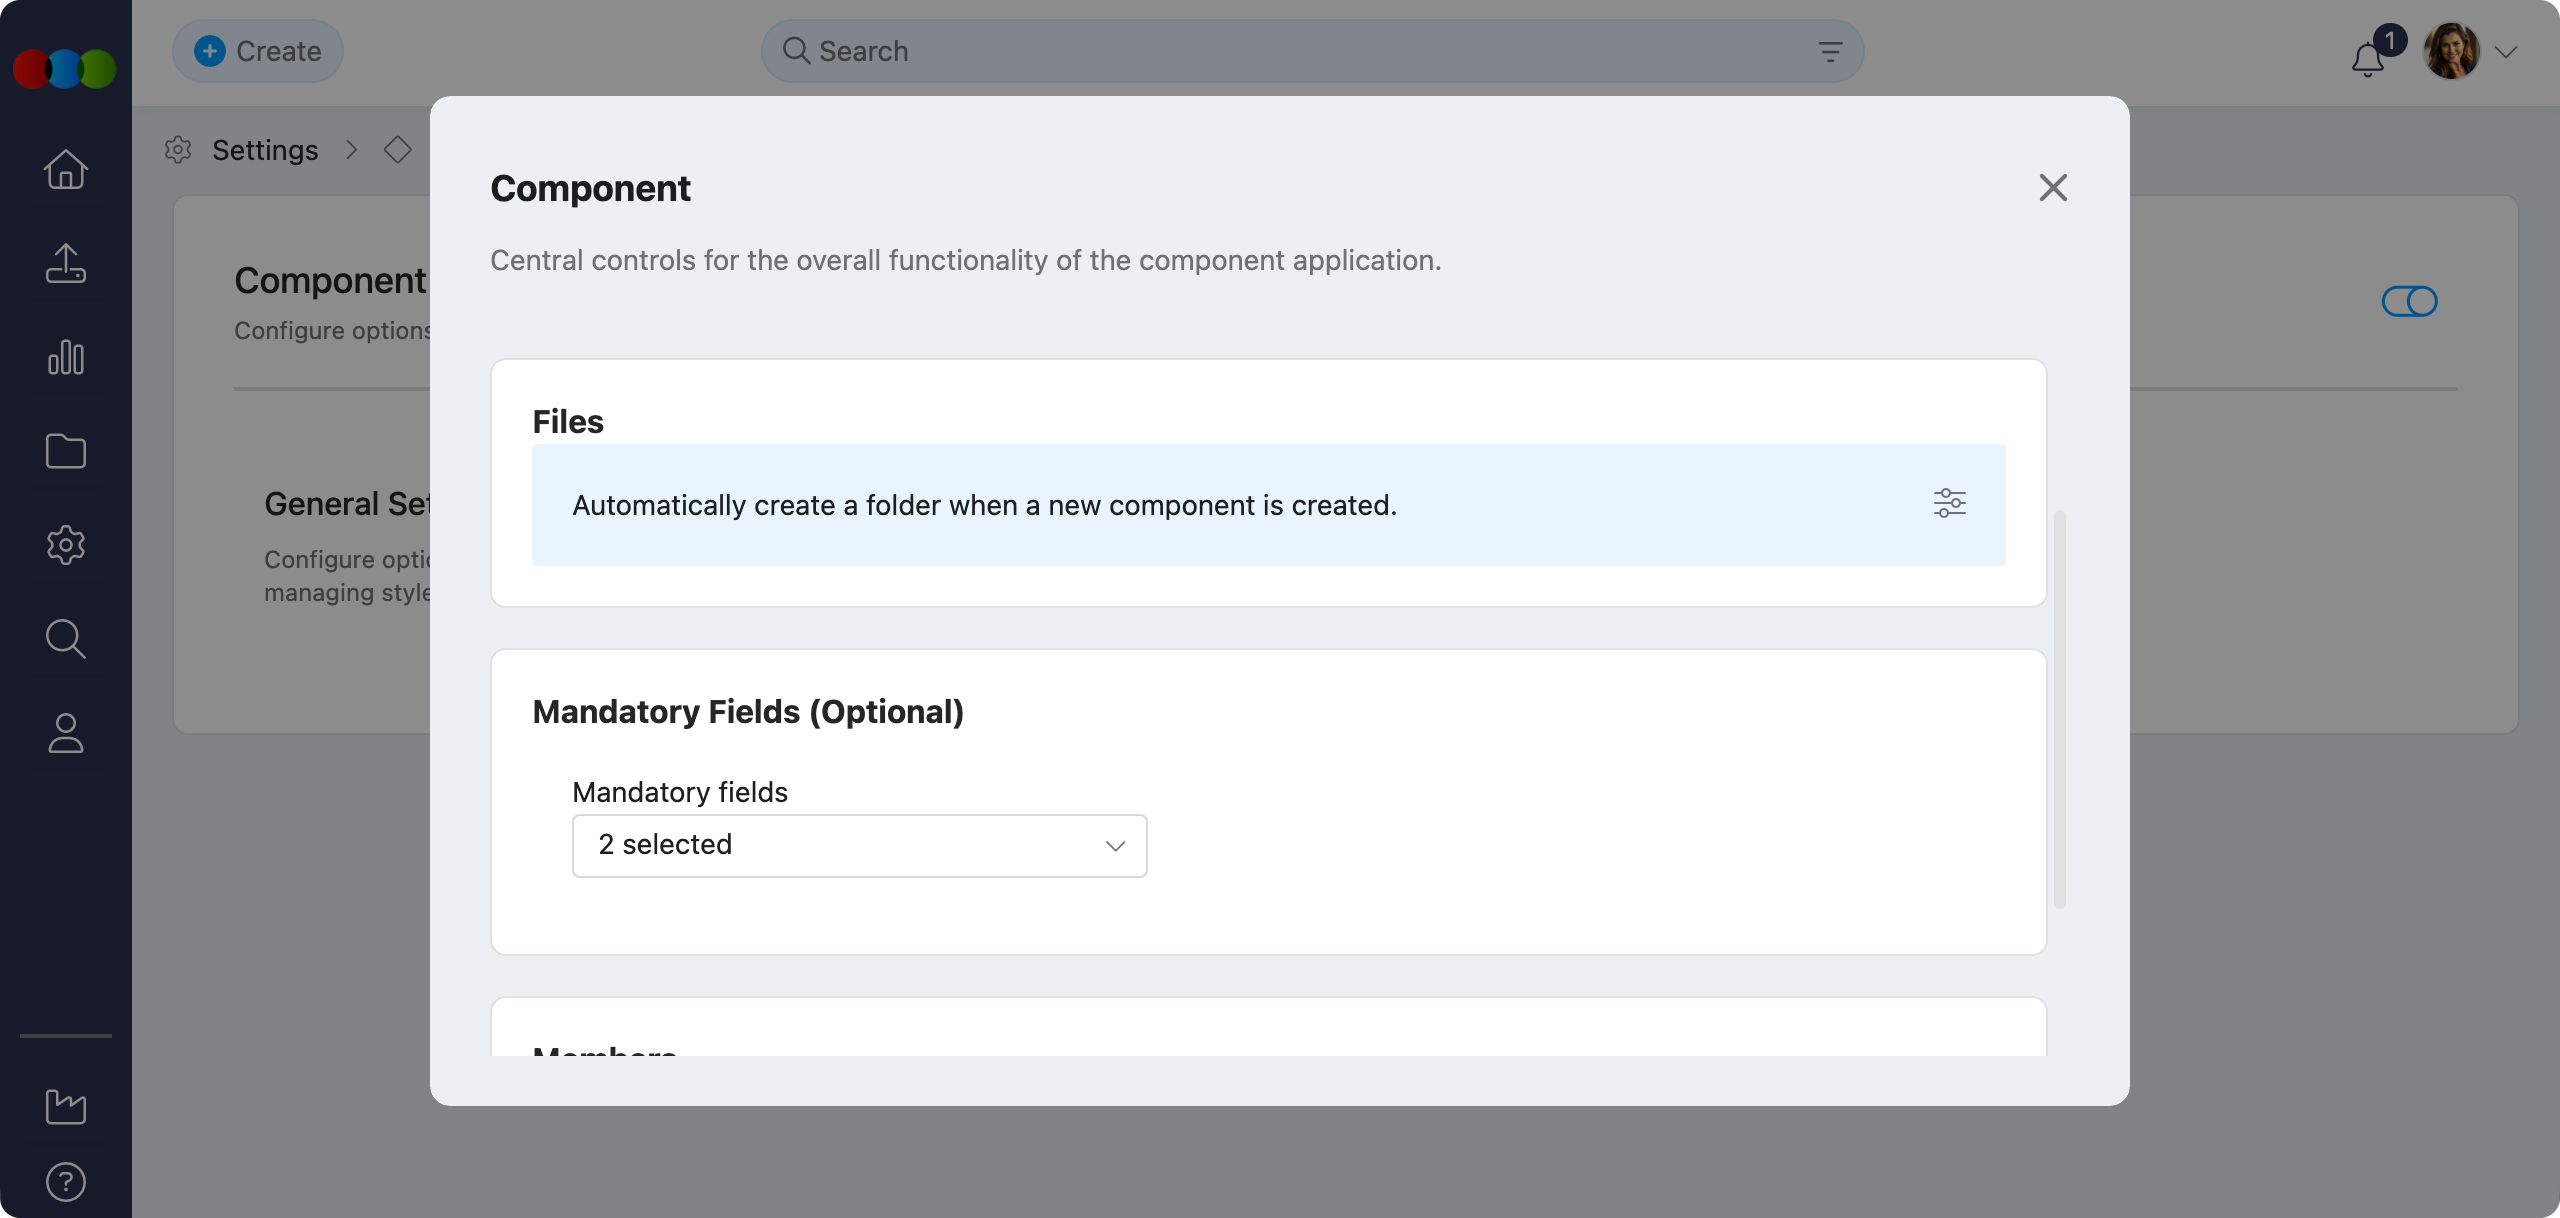Go to Settings breadcrumb

[x=265, y=150]
